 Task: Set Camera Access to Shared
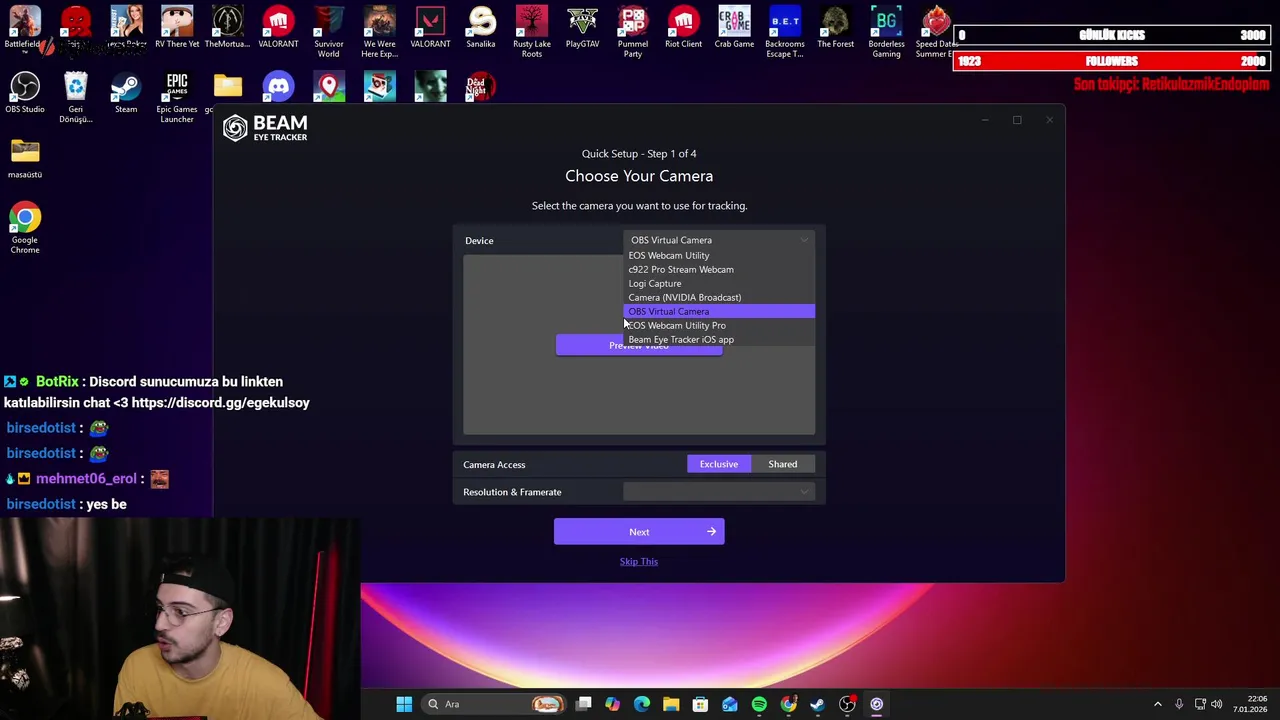click(783, 464)
